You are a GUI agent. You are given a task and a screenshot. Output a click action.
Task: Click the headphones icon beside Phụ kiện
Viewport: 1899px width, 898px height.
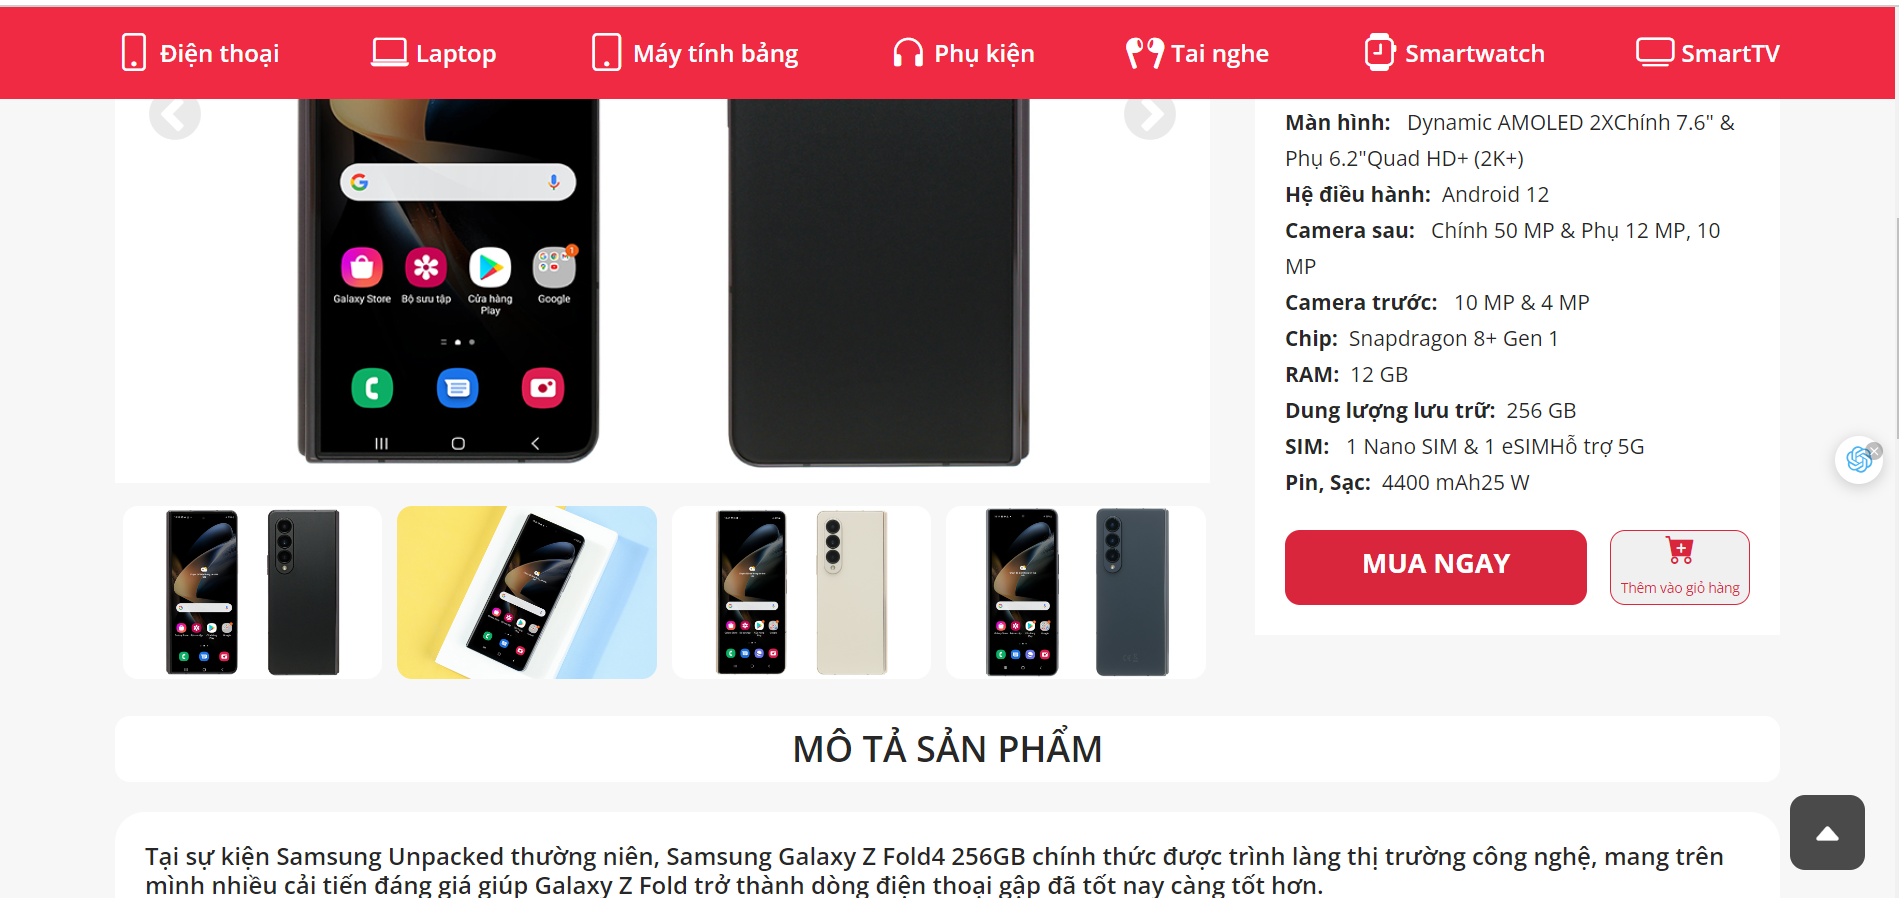[x=908, y=52]
